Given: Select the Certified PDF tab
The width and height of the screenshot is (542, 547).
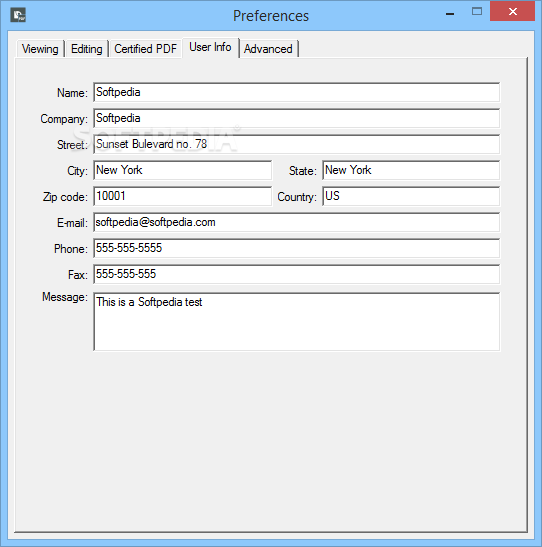Looking at the screenshot, I should click(145, 49).
